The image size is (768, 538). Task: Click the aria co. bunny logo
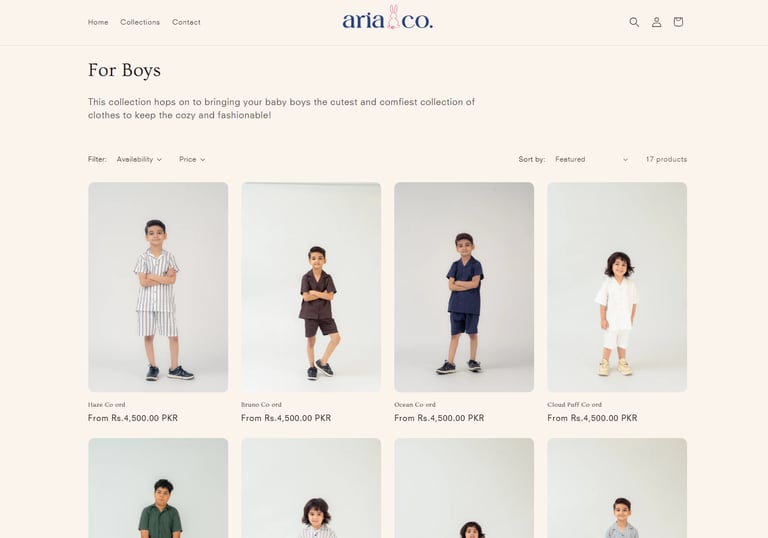387,19
